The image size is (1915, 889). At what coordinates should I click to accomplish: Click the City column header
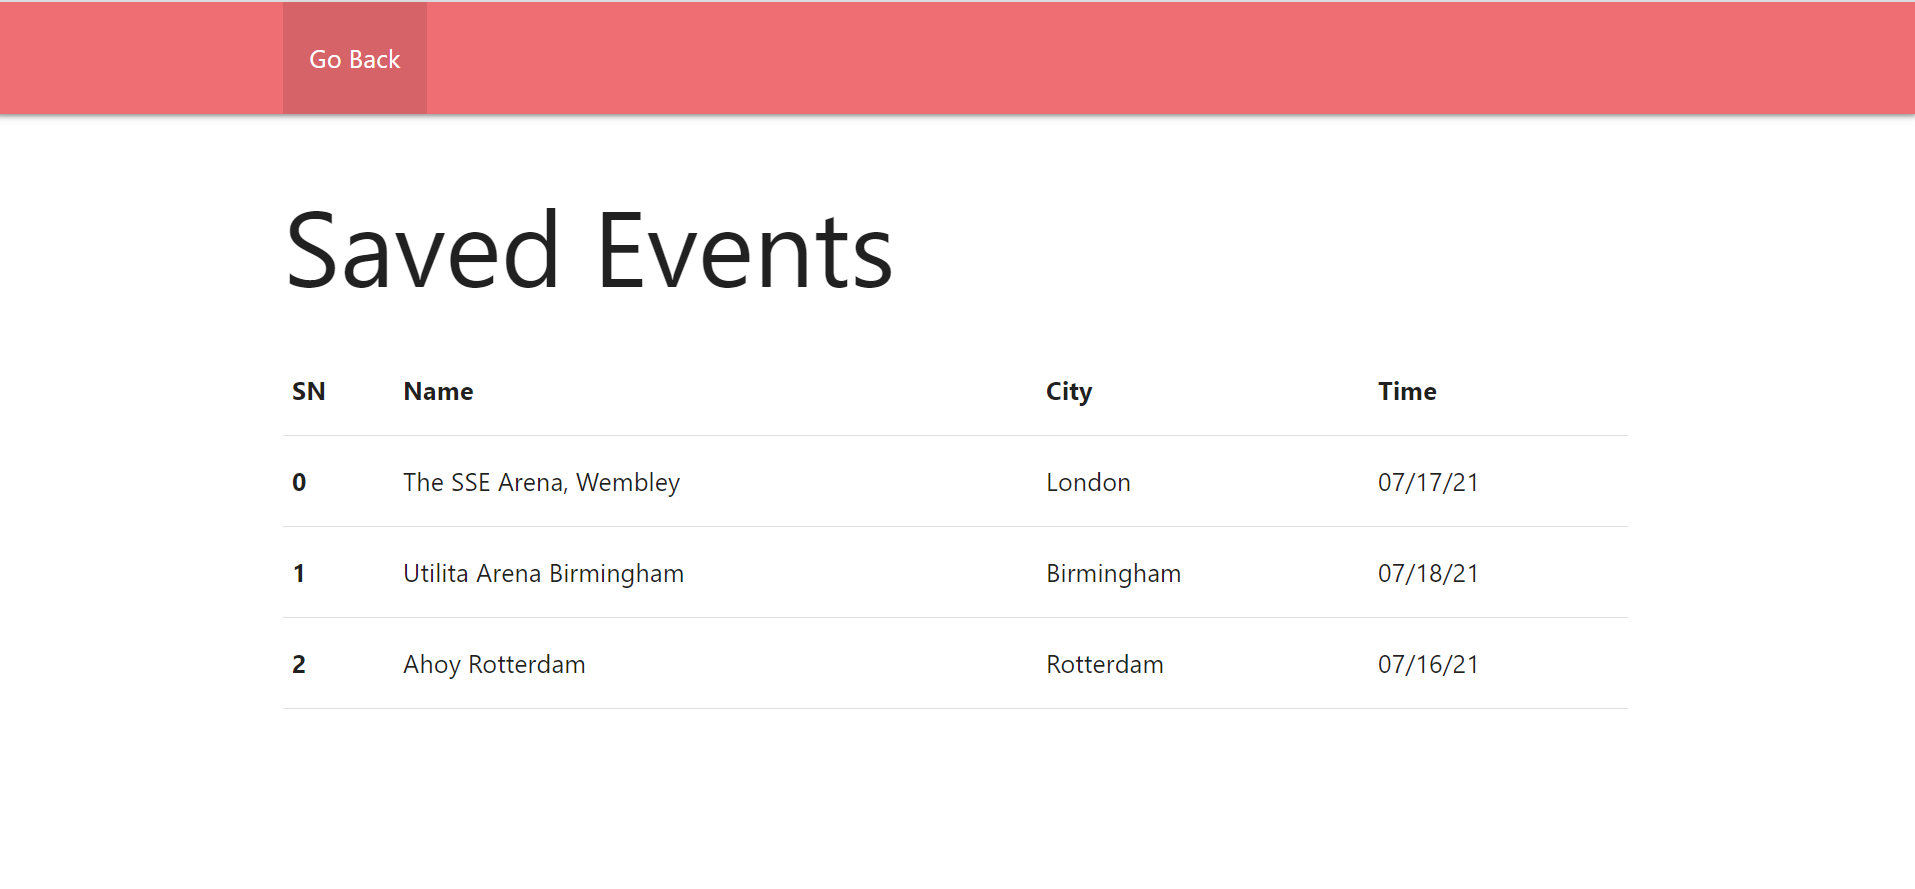click(x=1068, y=391)
